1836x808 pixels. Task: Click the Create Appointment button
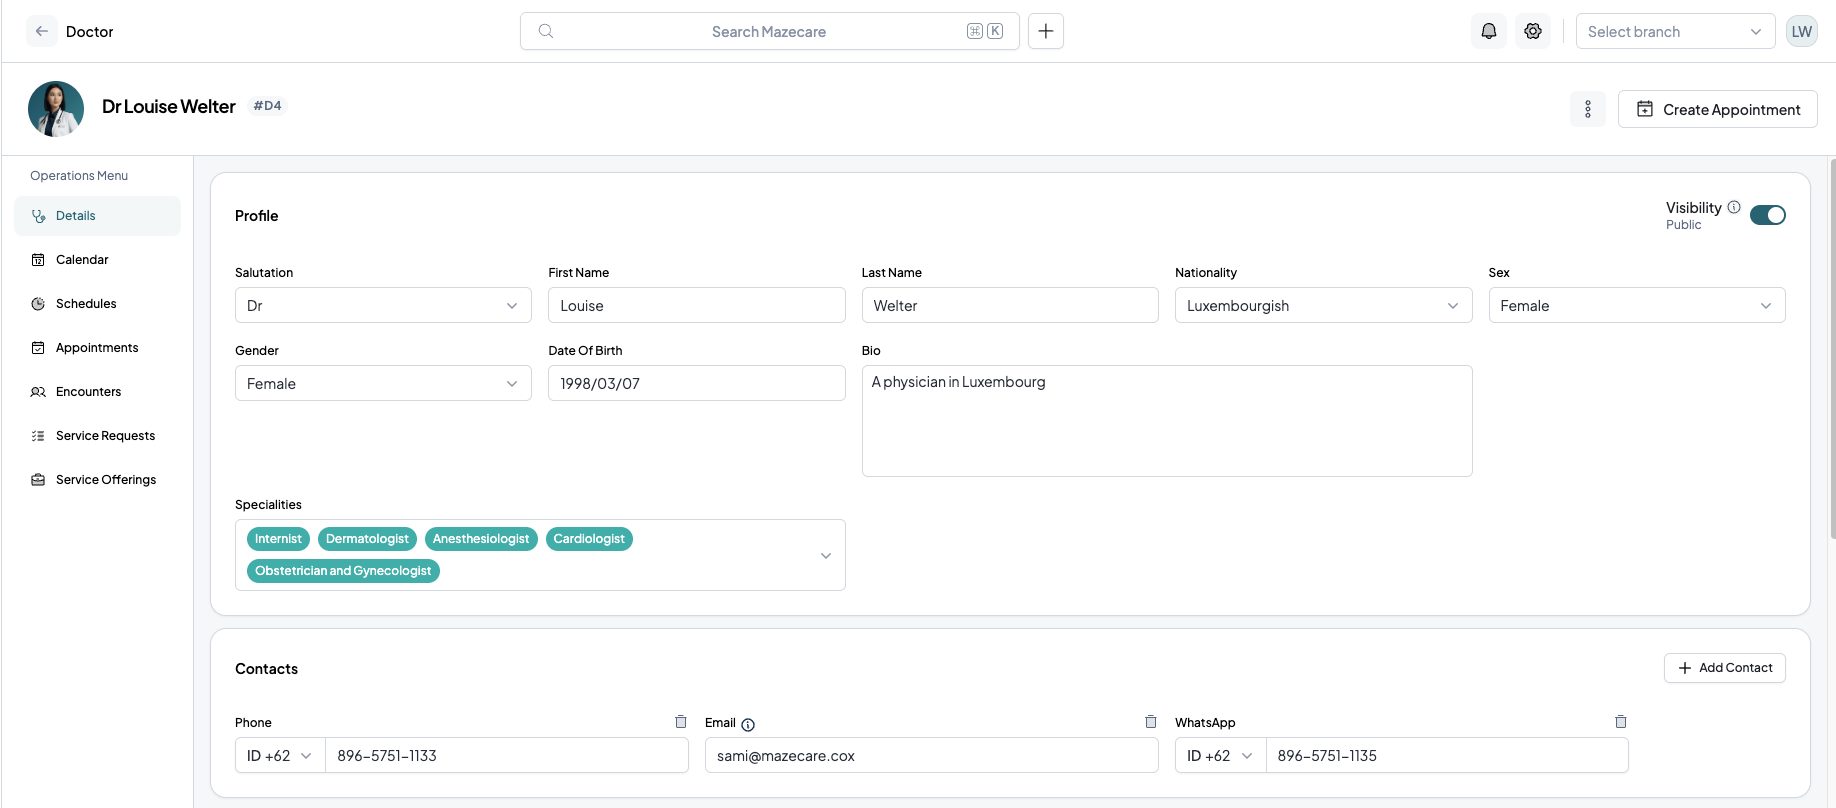click(x=1718, y=109)
